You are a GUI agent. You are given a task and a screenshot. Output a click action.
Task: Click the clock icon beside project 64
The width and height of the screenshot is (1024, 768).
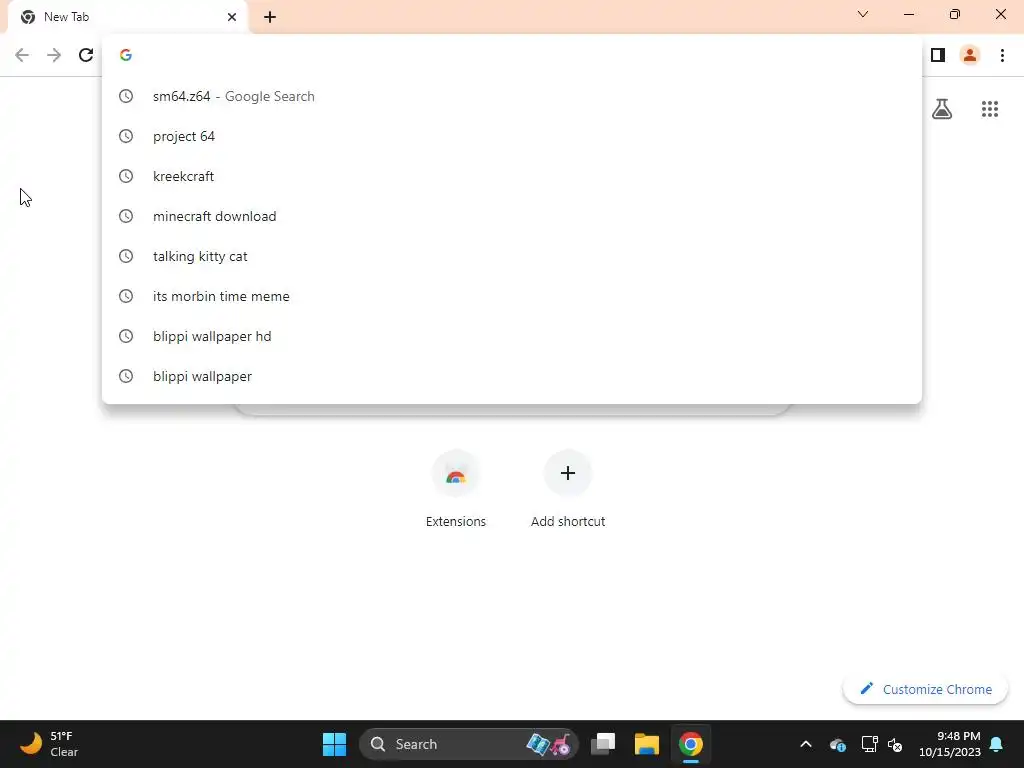pyautogui.click(x=126, y=136)
